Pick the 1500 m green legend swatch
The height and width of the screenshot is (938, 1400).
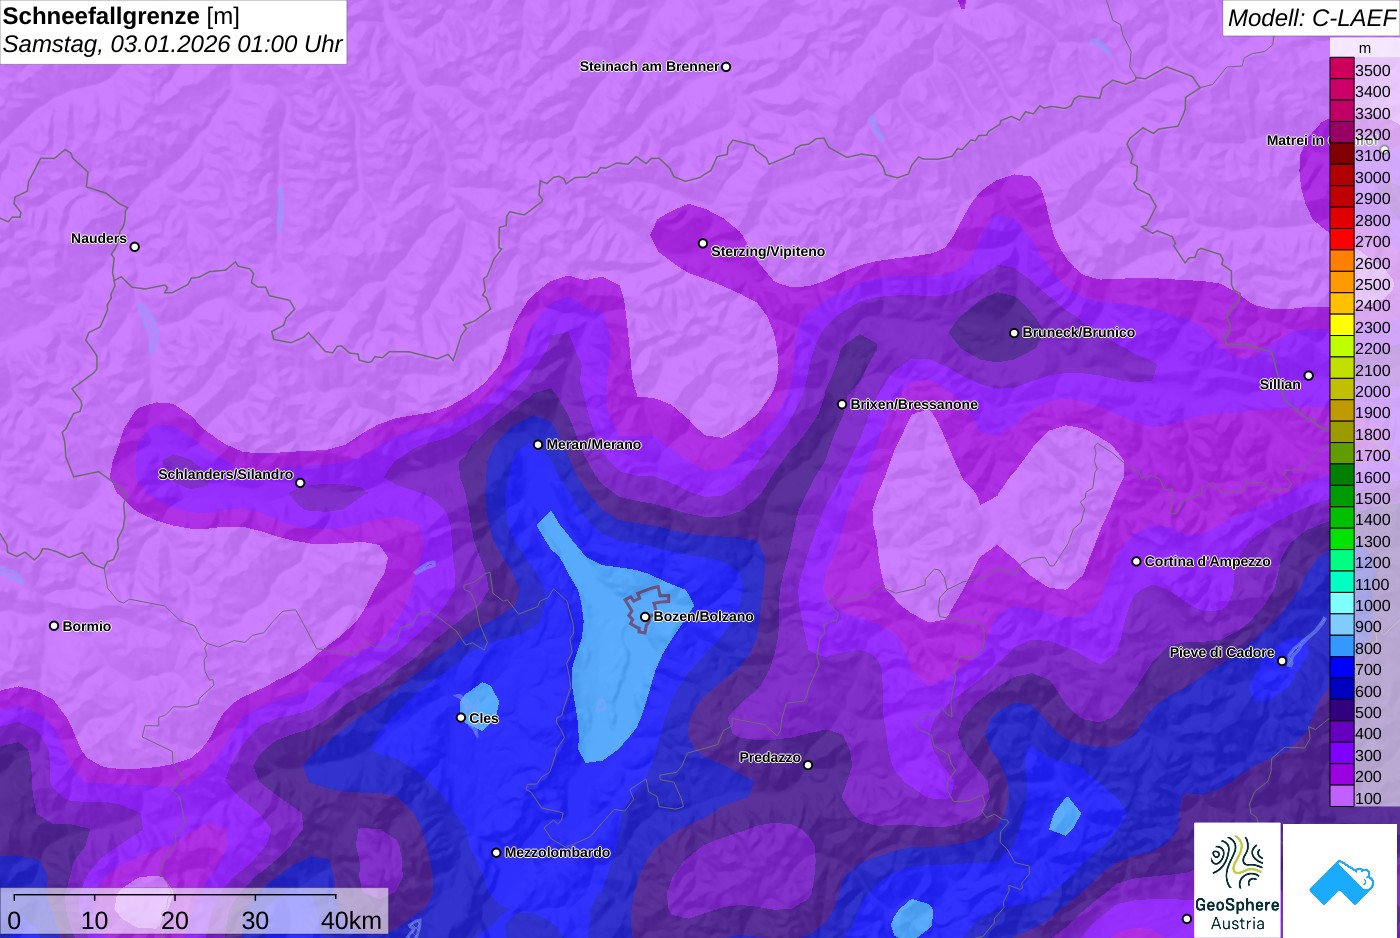[x=1341, y=497]
